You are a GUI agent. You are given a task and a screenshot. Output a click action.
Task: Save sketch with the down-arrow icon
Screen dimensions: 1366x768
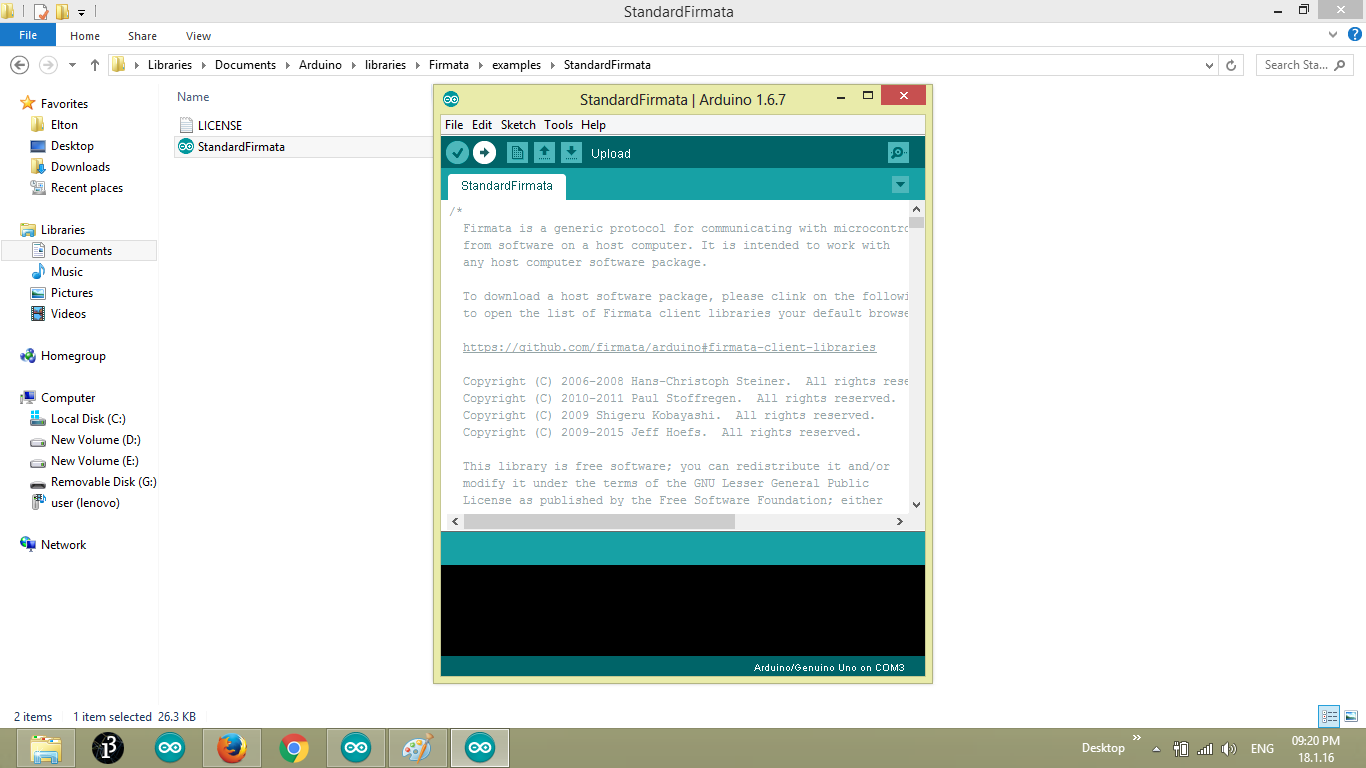coord(571,153)
